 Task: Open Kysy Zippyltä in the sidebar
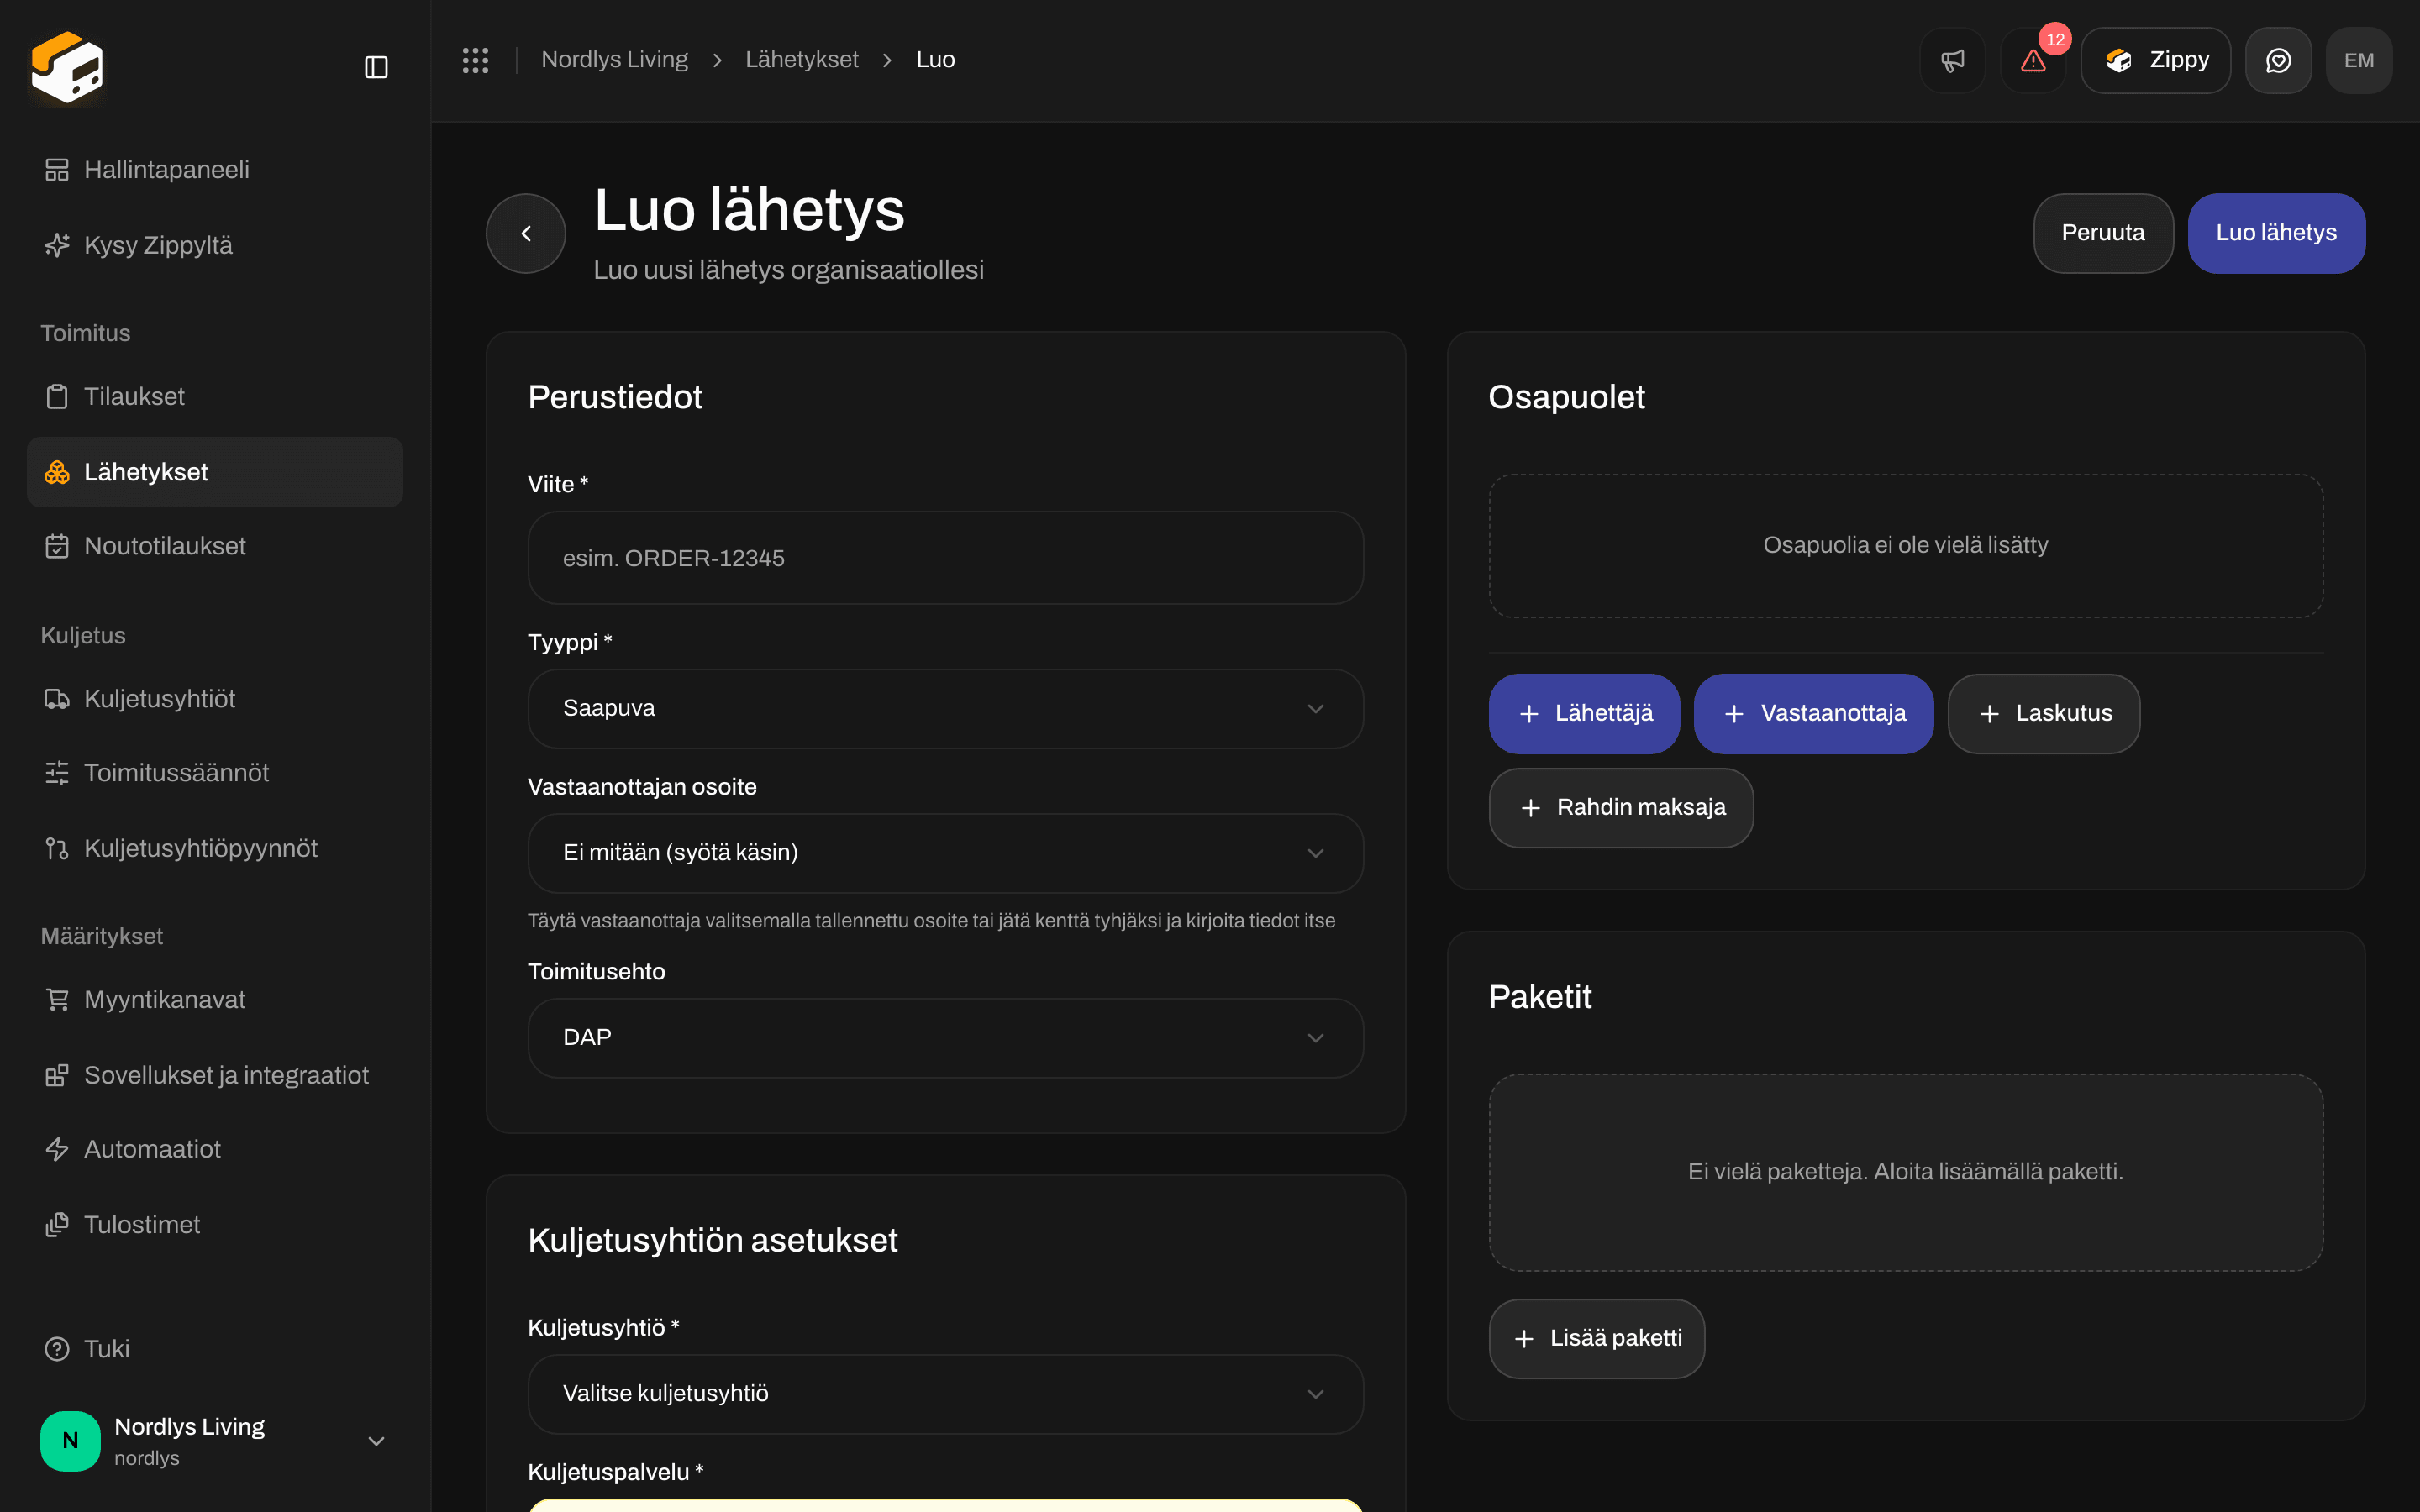pos(215,245)
